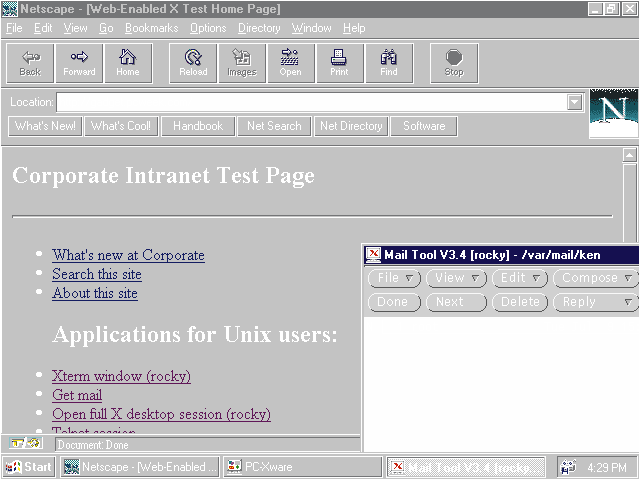Open the Home page toolbar icon
Screen dimensions: 640x480
[x=128, y=63]
